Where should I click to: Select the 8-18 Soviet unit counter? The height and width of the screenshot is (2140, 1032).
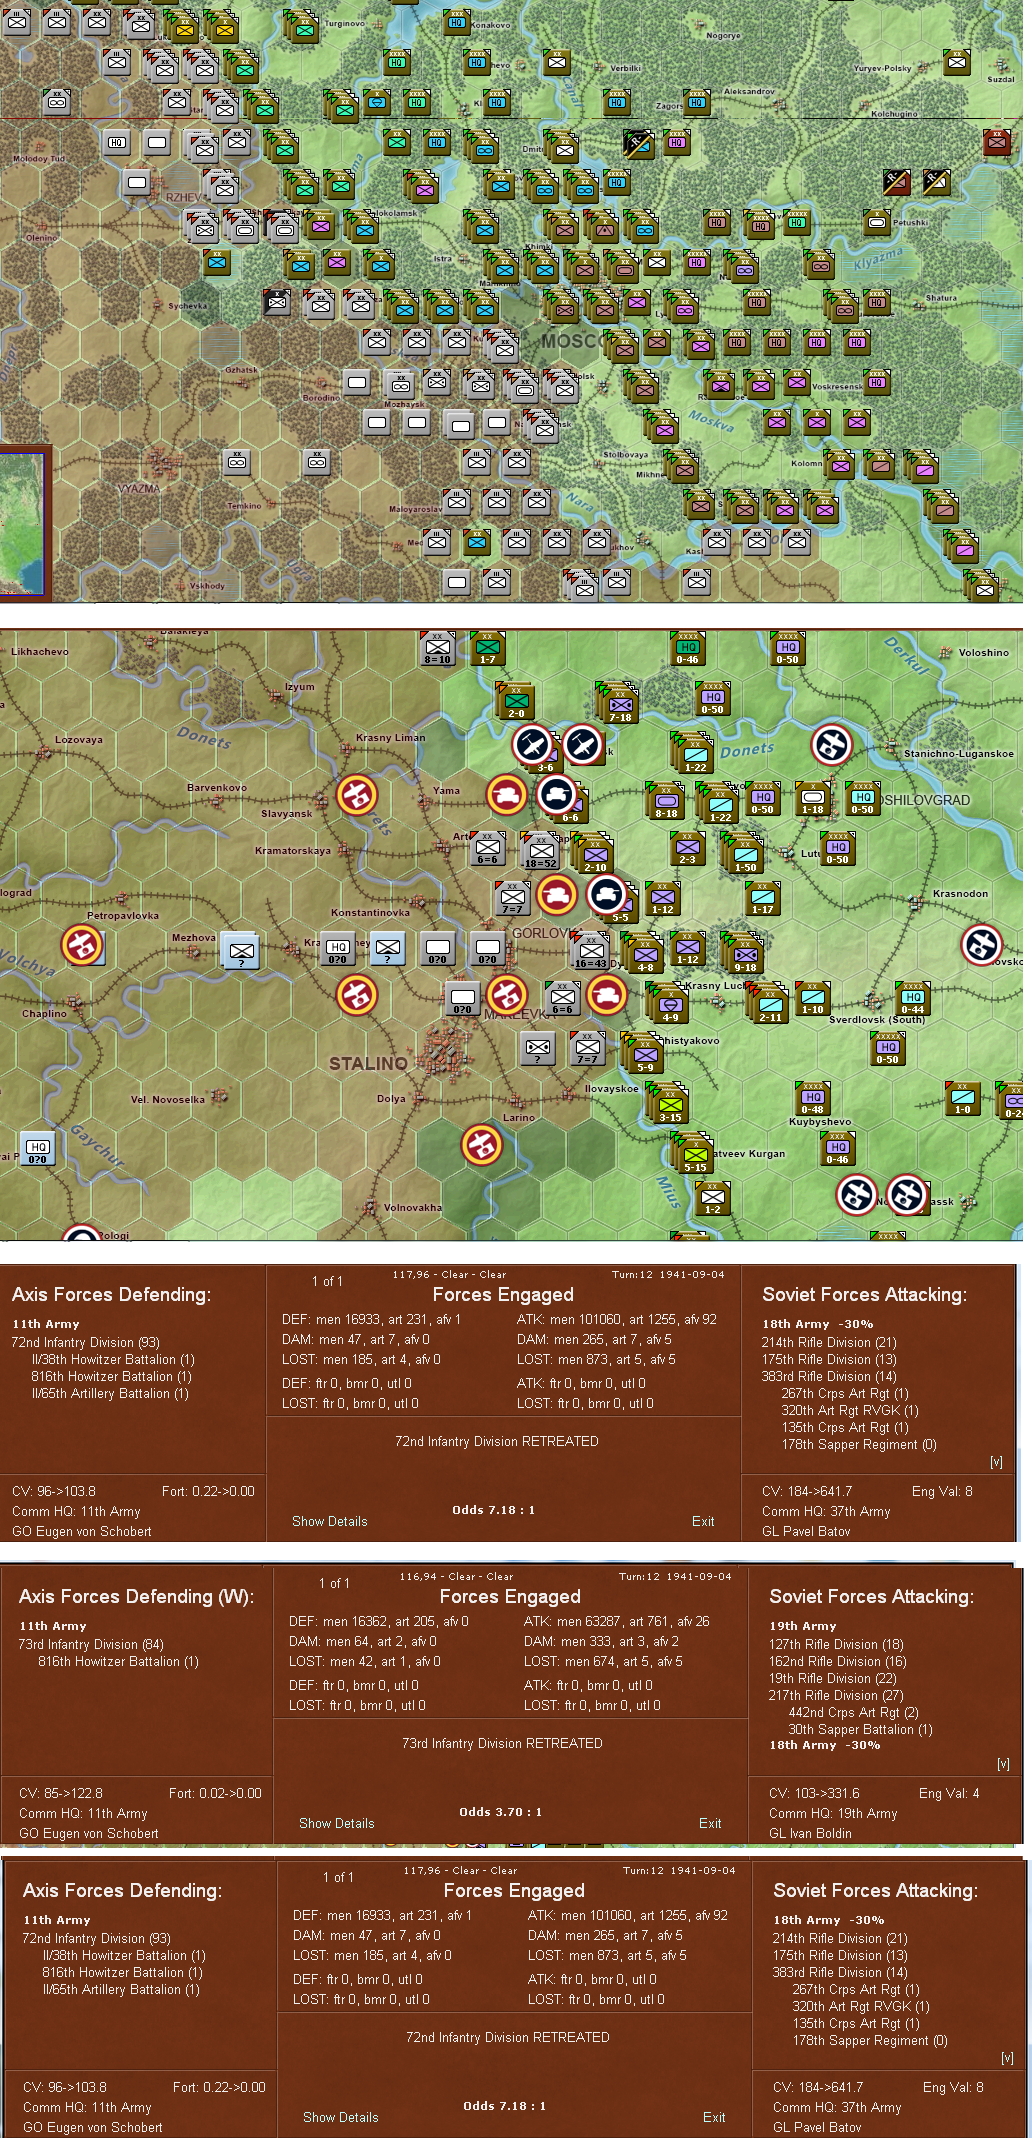666,802
